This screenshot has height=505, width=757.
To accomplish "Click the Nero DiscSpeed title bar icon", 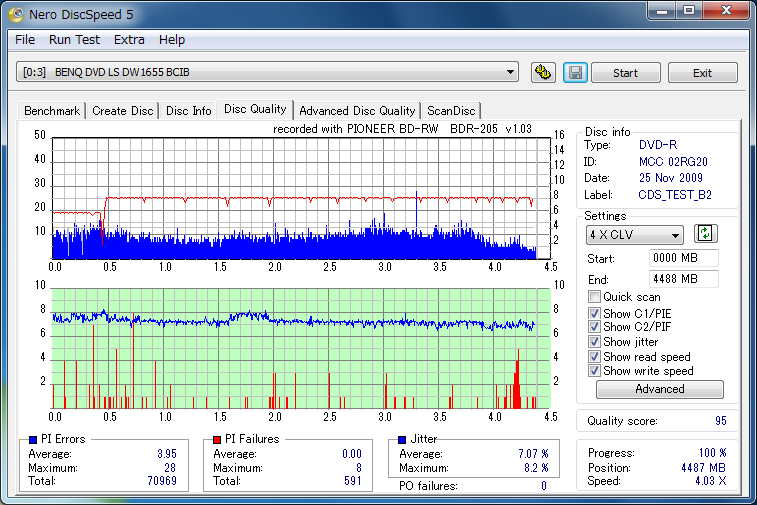I will tap(16, 14).
